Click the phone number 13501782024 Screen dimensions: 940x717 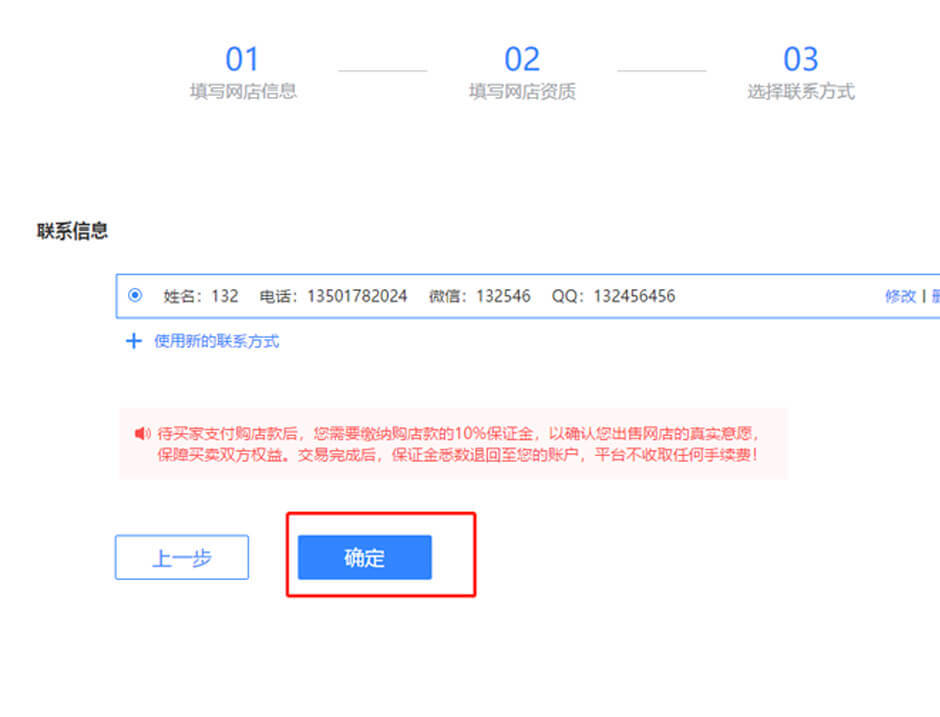pos(357,296)
